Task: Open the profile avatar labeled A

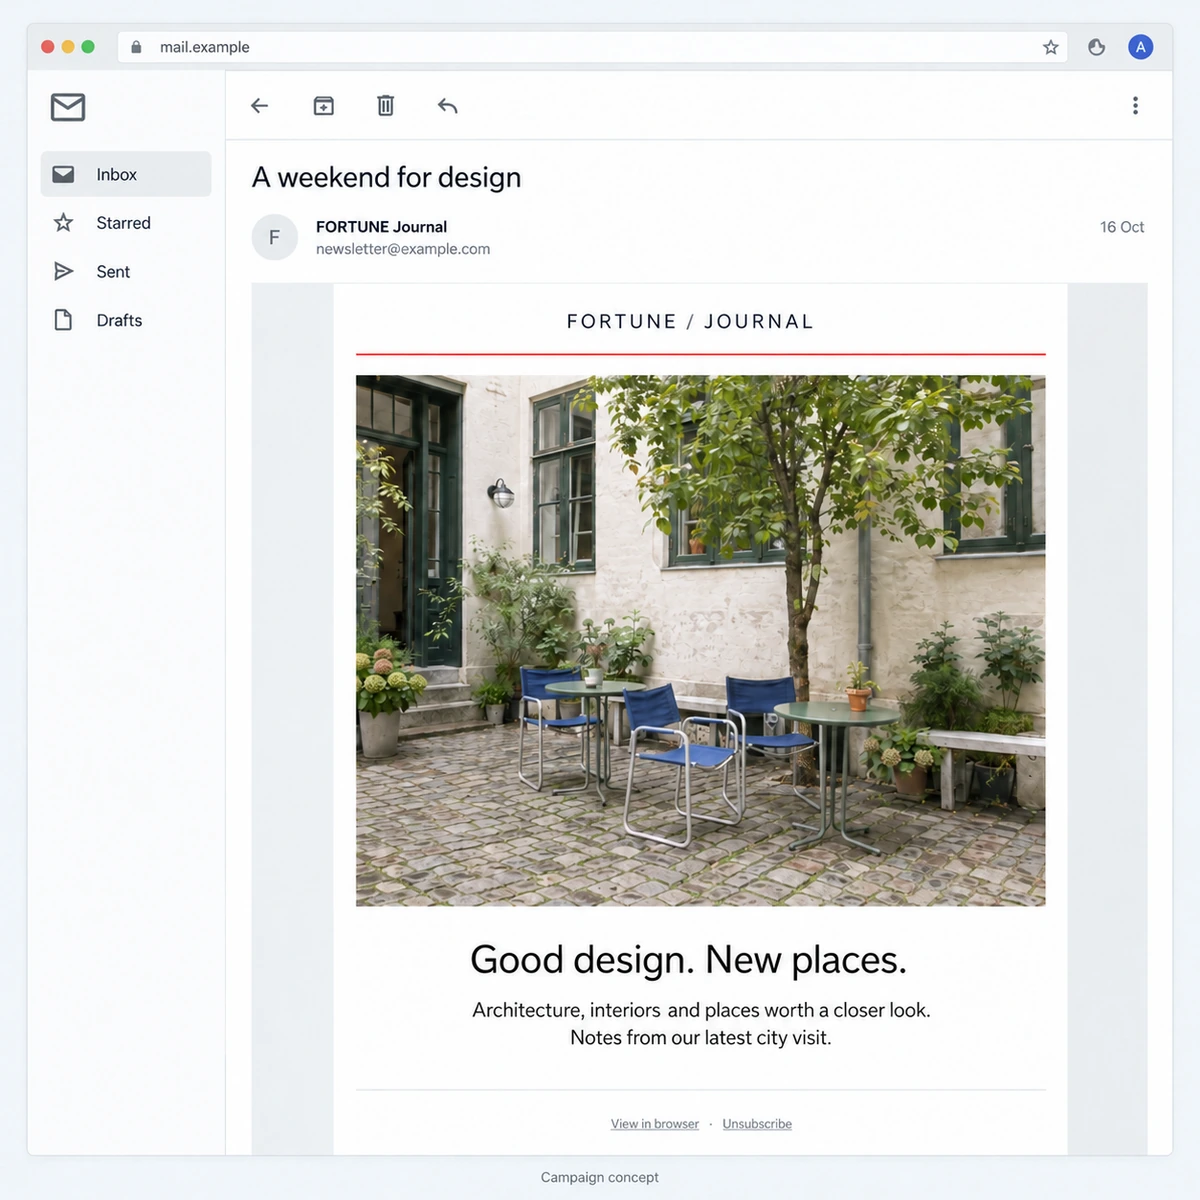Action: coord(1140,47)
